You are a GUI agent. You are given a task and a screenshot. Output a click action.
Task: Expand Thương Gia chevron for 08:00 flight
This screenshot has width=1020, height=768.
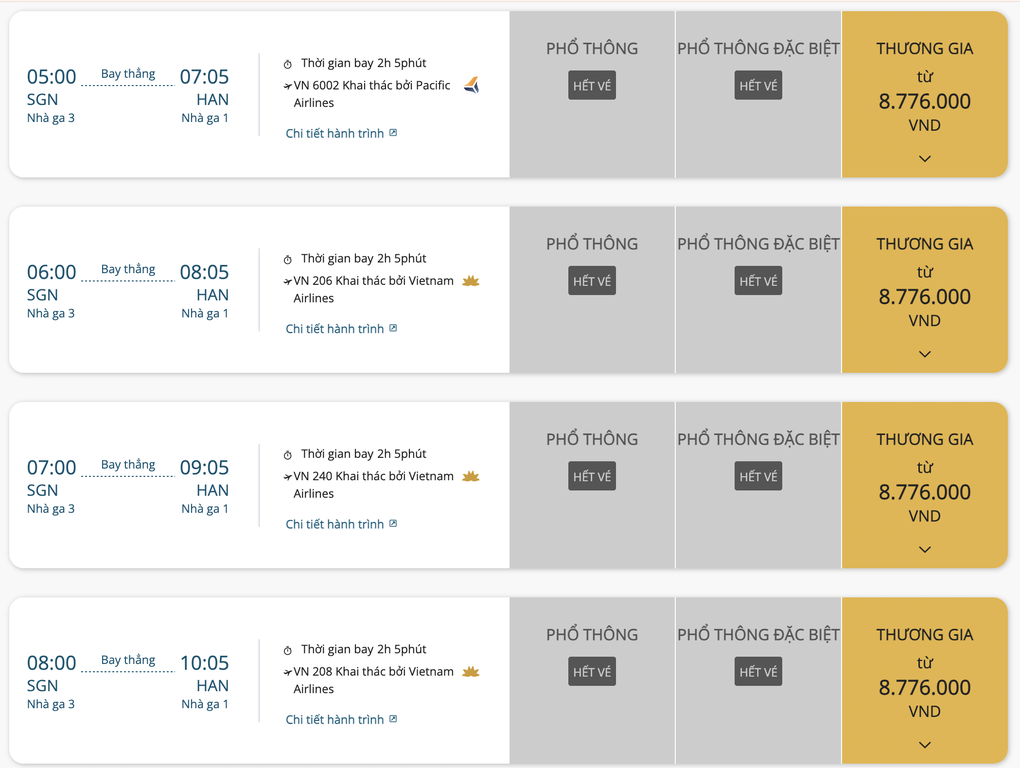point(924,744)
